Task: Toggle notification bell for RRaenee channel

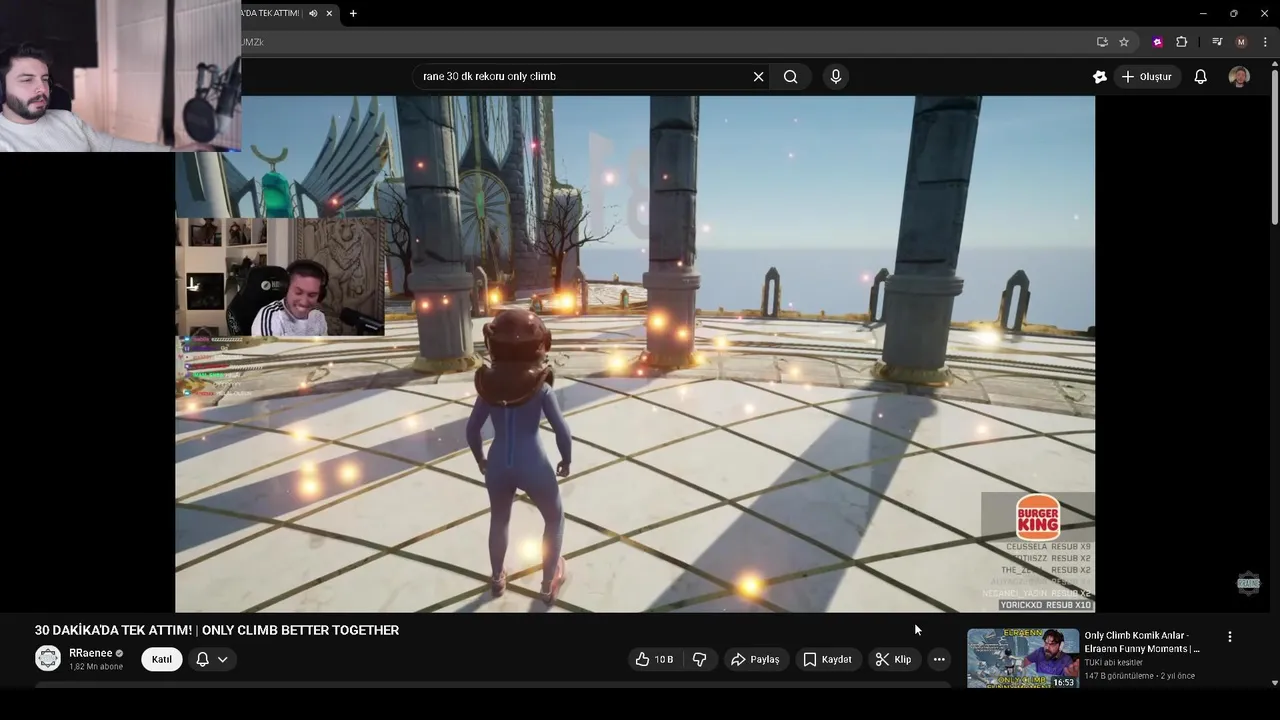Action: (x=202, y=659)
